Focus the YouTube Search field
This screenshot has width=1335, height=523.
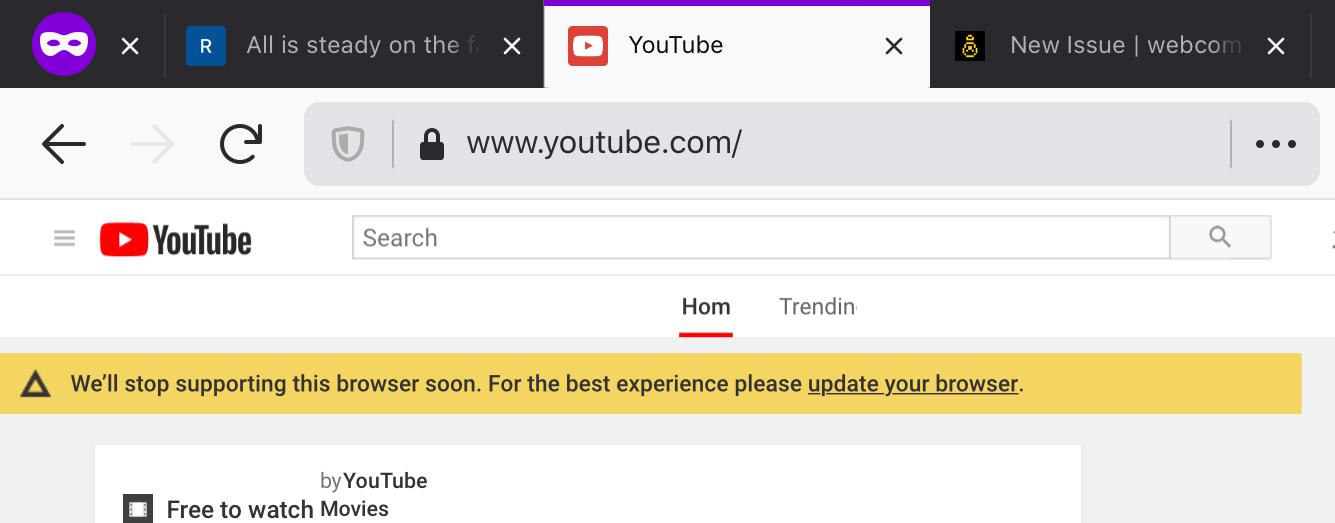(x=760, y=238)
